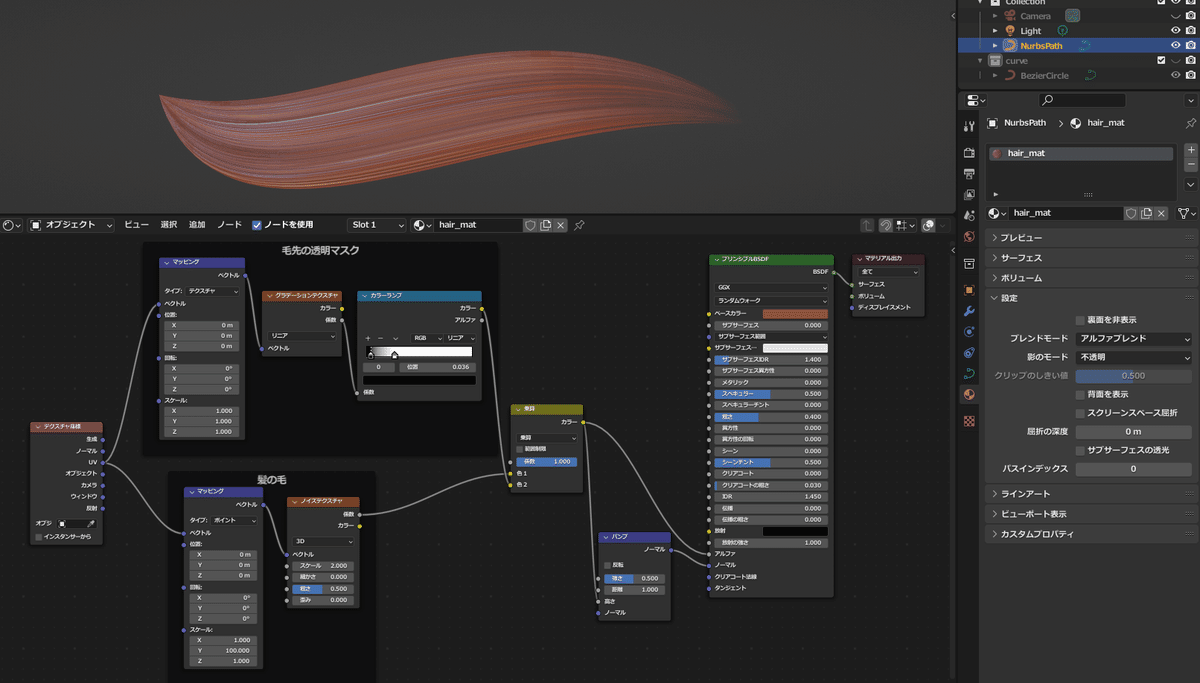Click base color swatch in Principled BSDF

[795, 314]
